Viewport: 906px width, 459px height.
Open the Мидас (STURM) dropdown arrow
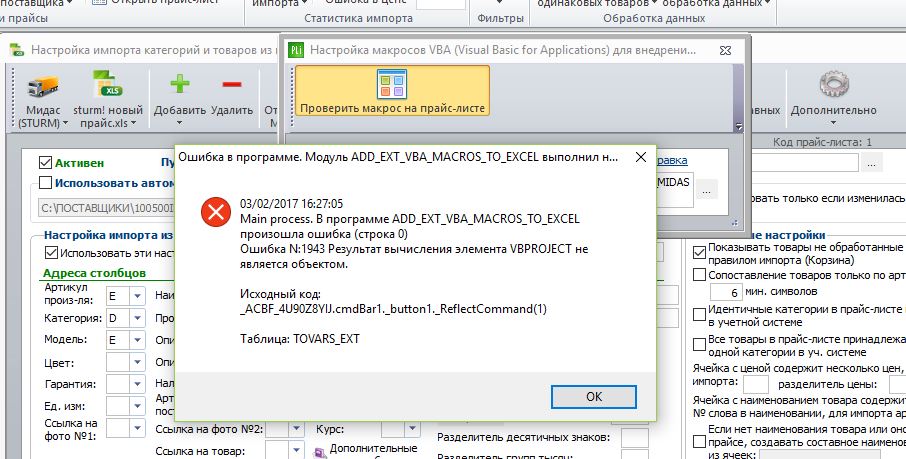[65, 123]
